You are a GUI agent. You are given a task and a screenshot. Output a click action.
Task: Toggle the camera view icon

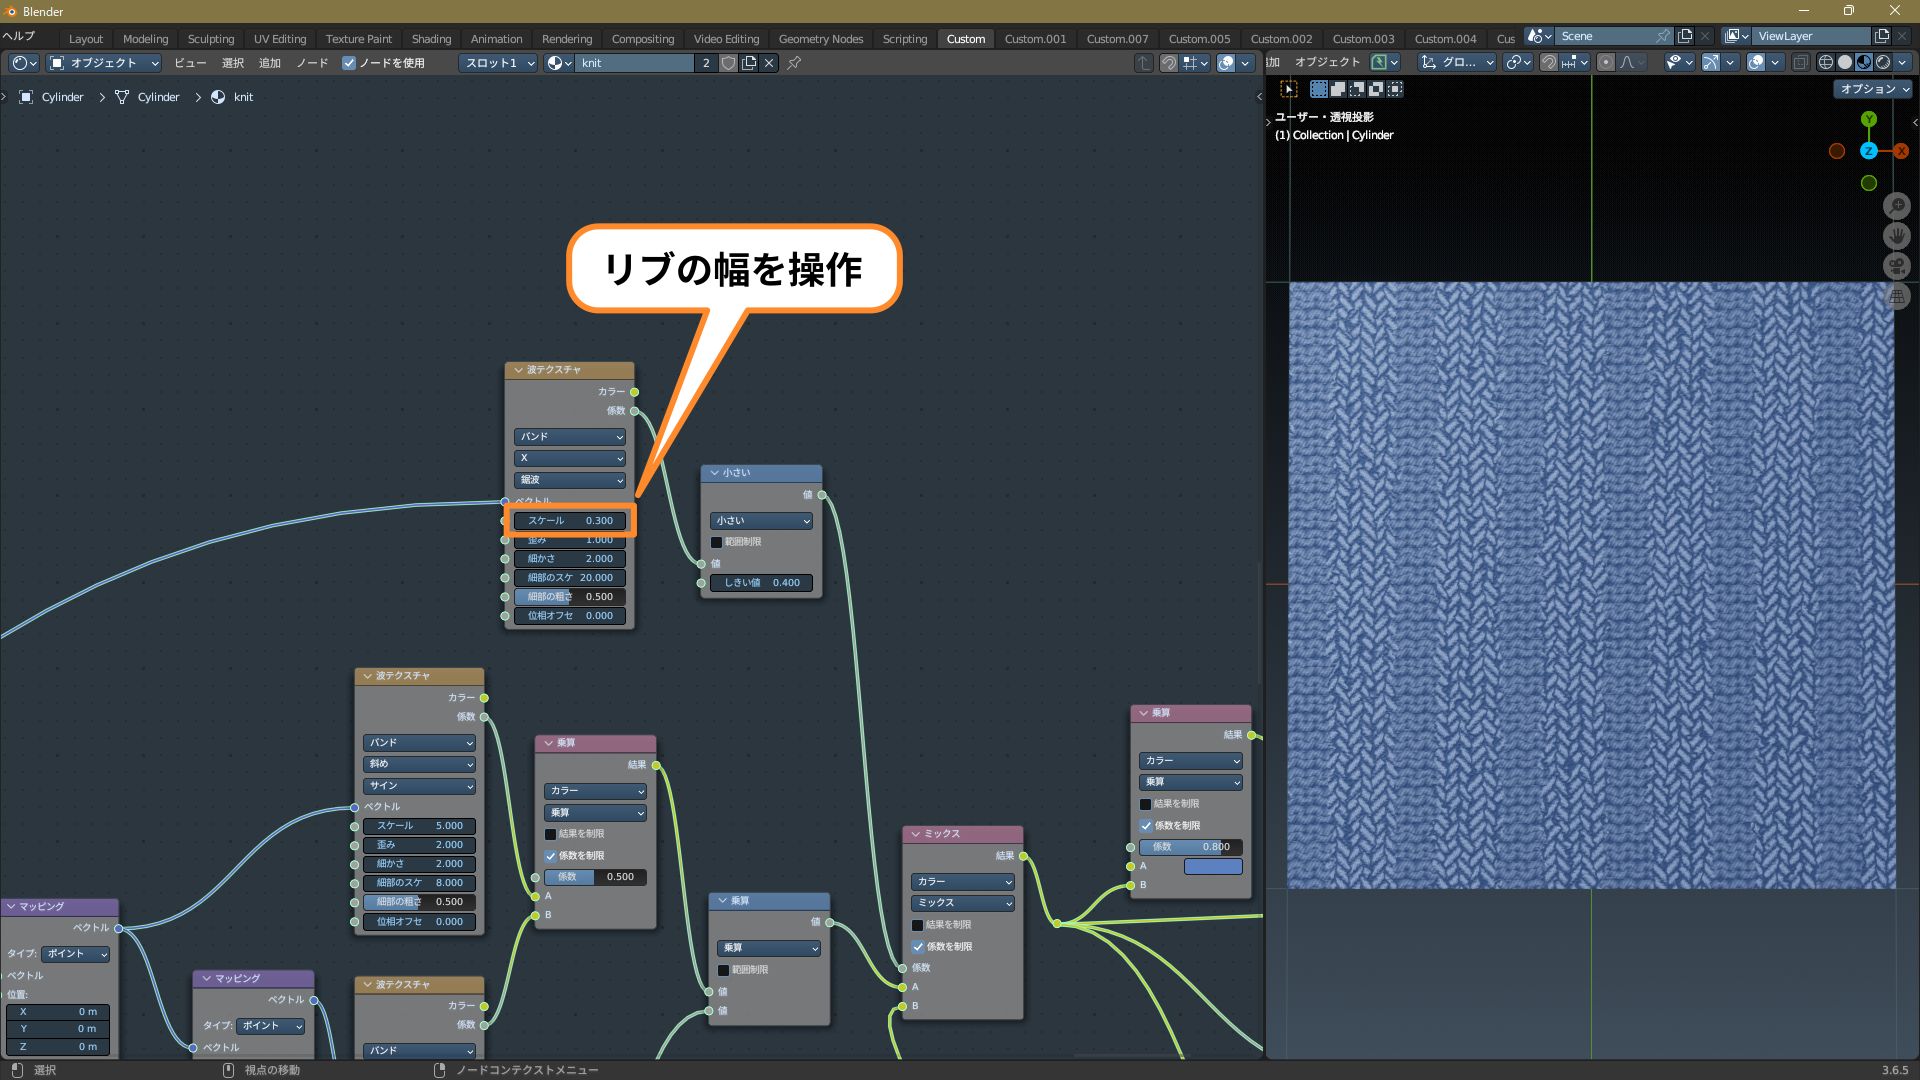pos(1897,266)
